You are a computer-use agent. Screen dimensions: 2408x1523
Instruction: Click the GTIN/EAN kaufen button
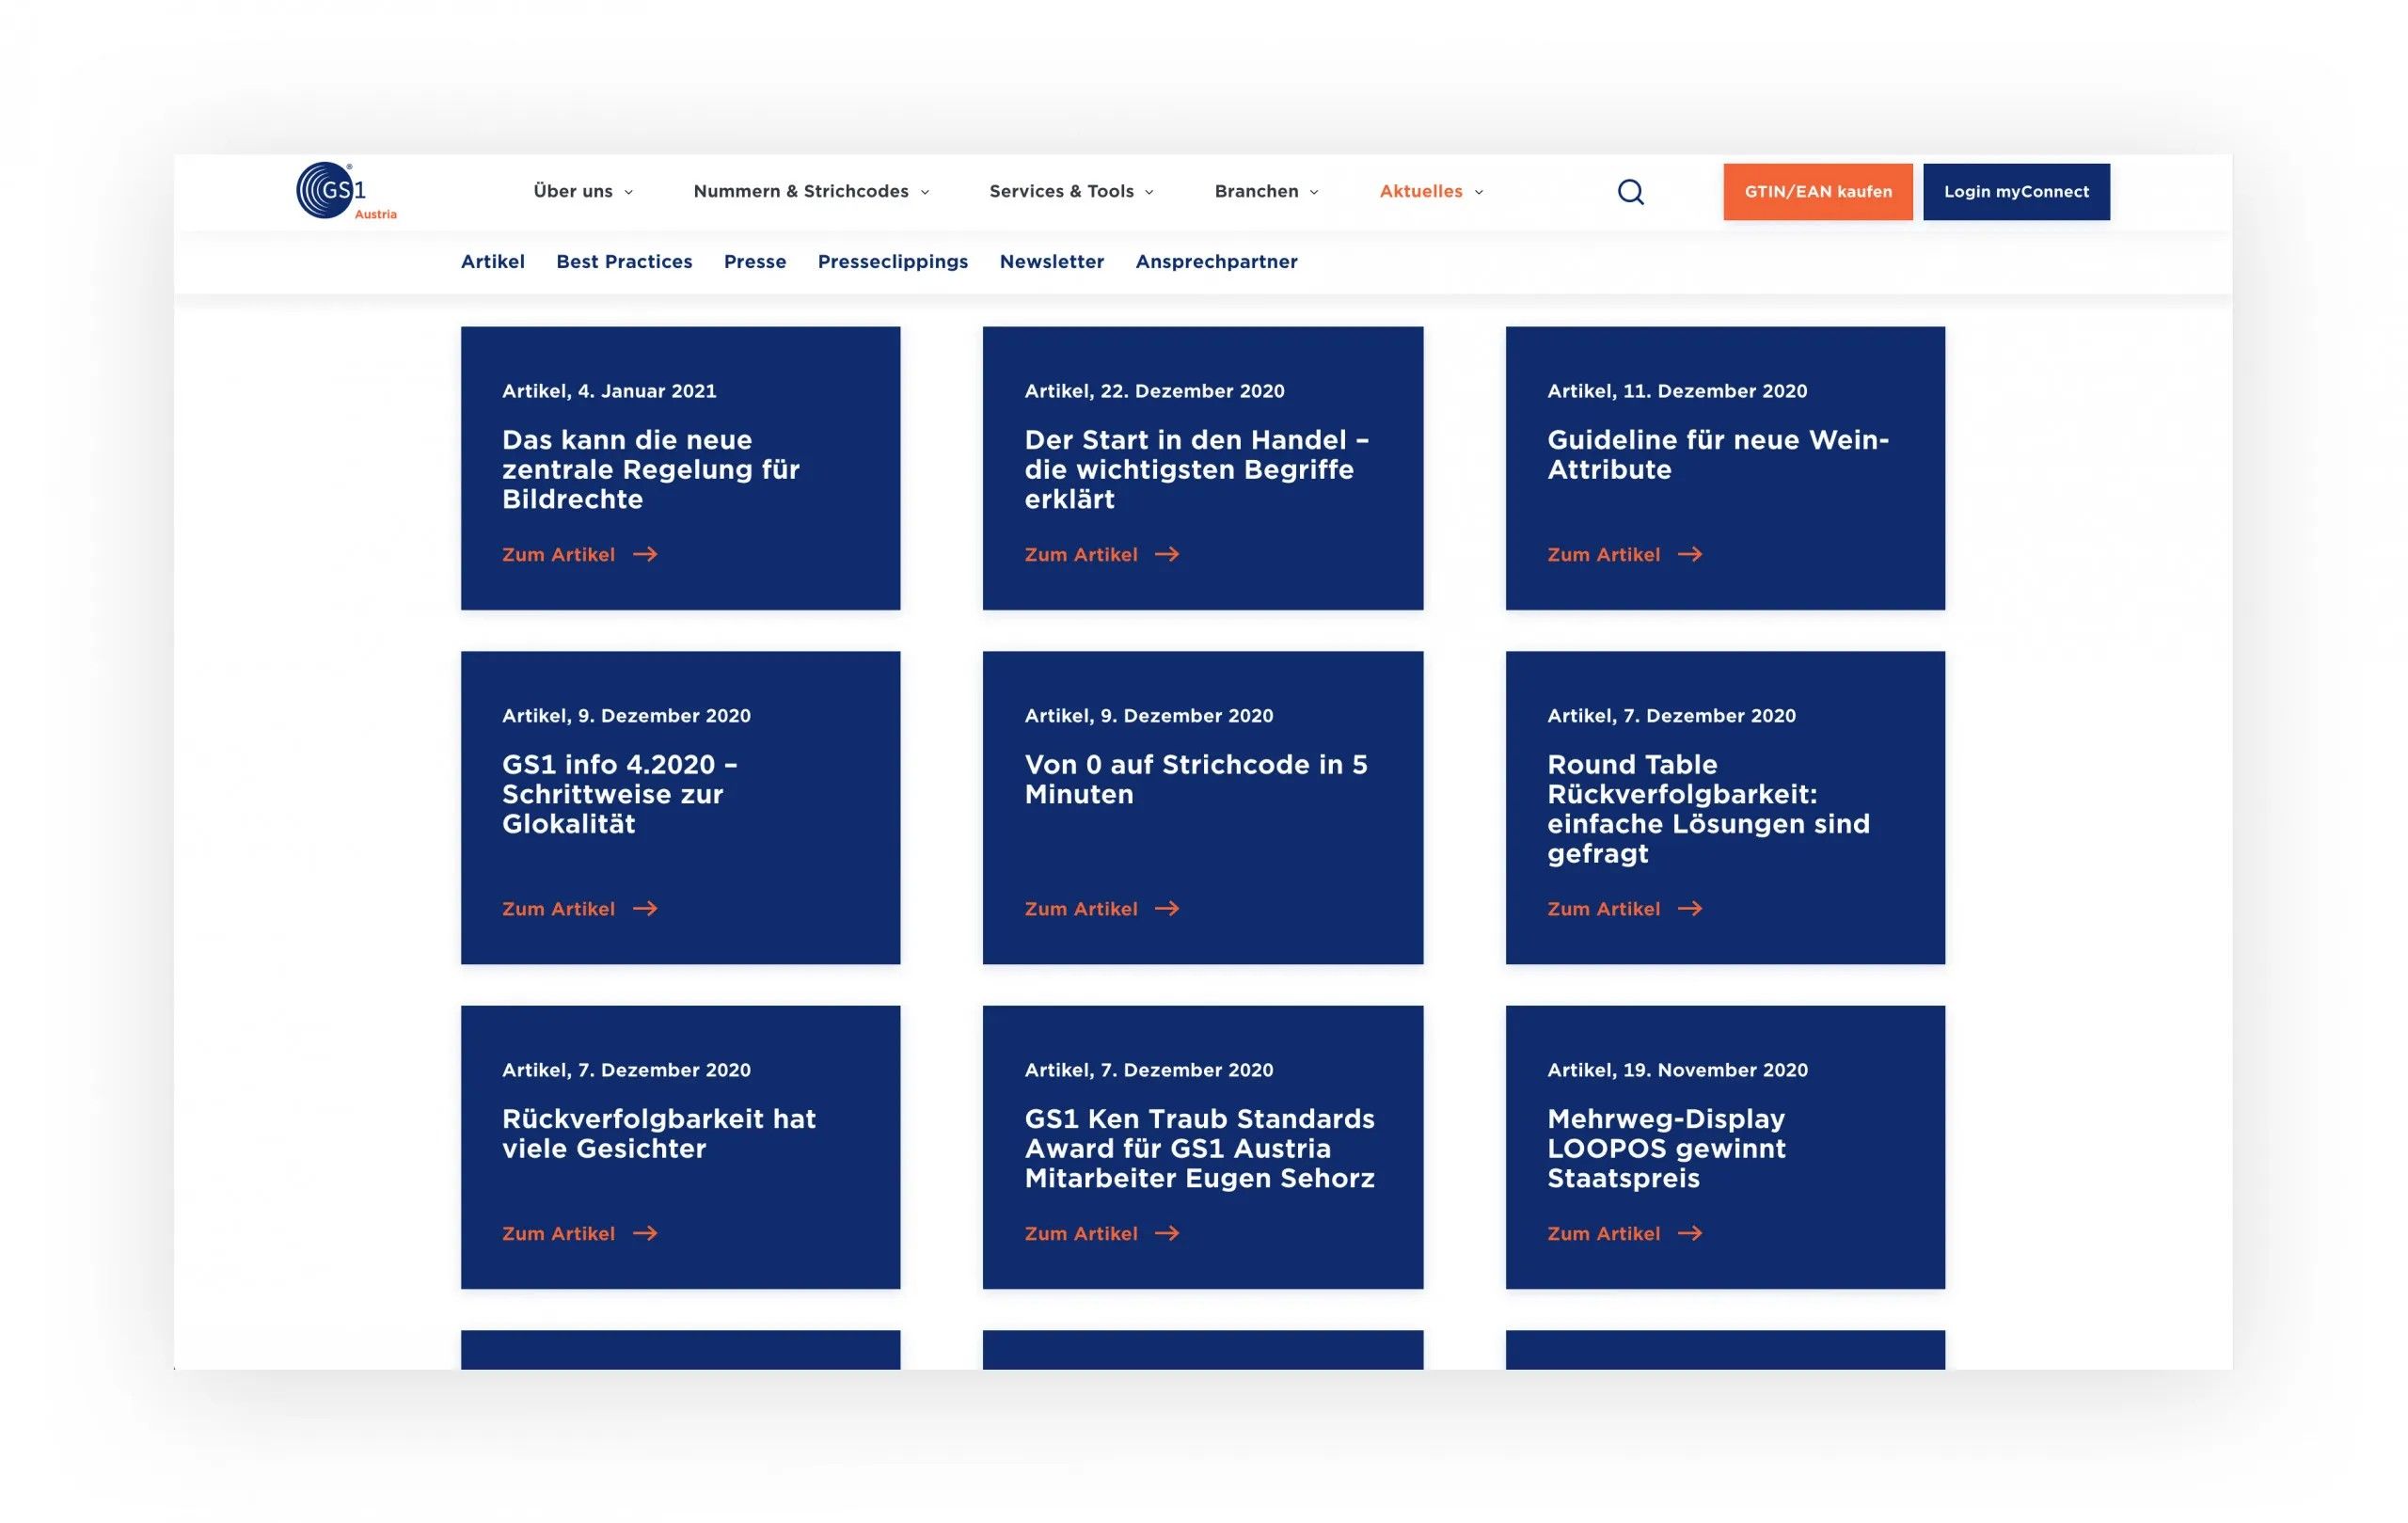1817,191
